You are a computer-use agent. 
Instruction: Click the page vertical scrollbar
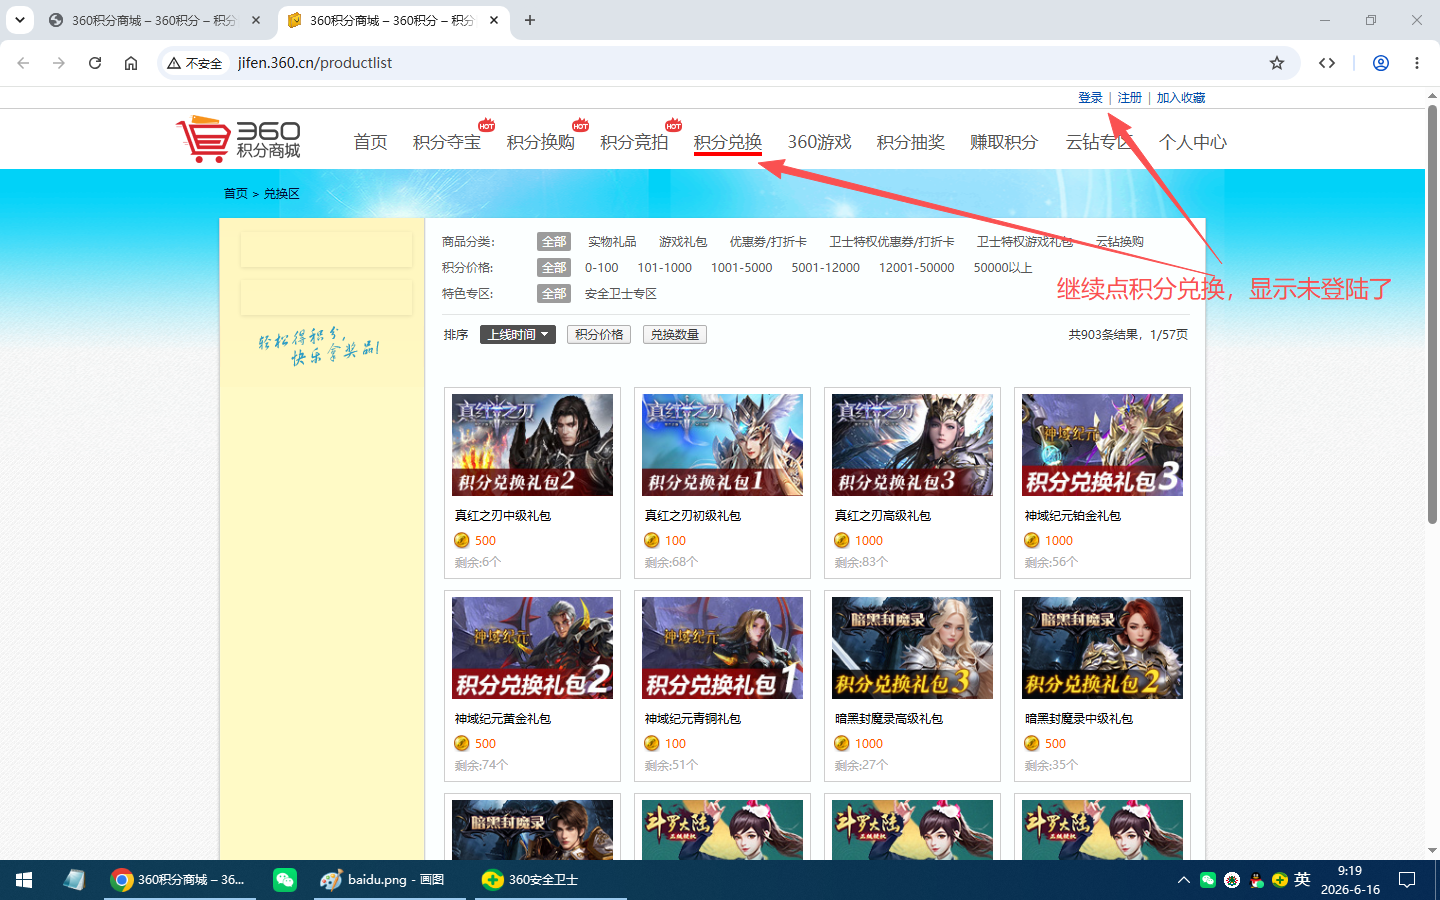[x=1432, y=315]
